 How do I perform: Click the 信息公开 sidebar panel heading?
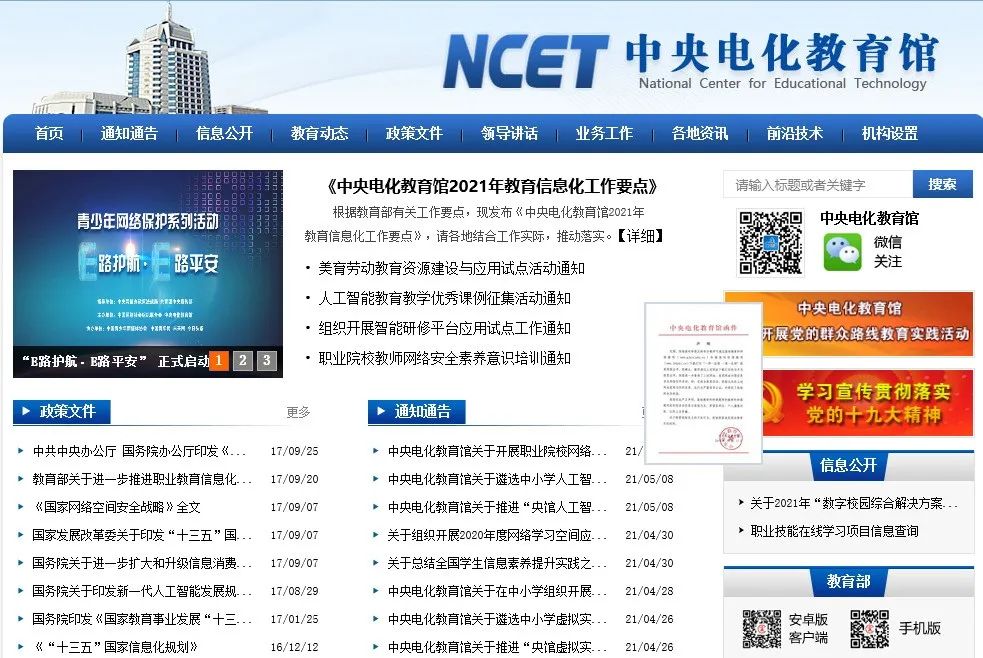click(x=848, y=465)
